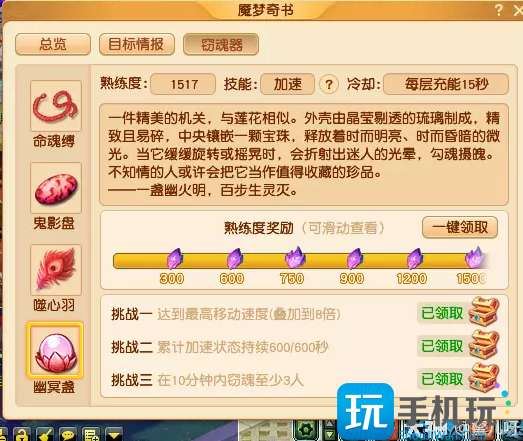Open the 窃魂器 tab
Viewport: 523px width, 441px height.
[221, 44]
